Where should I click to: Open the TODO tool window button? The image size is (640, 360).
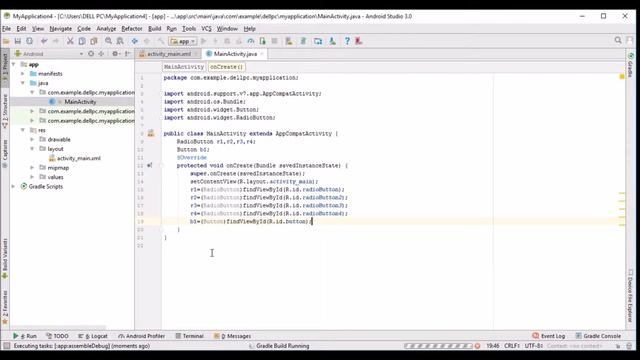57,336
